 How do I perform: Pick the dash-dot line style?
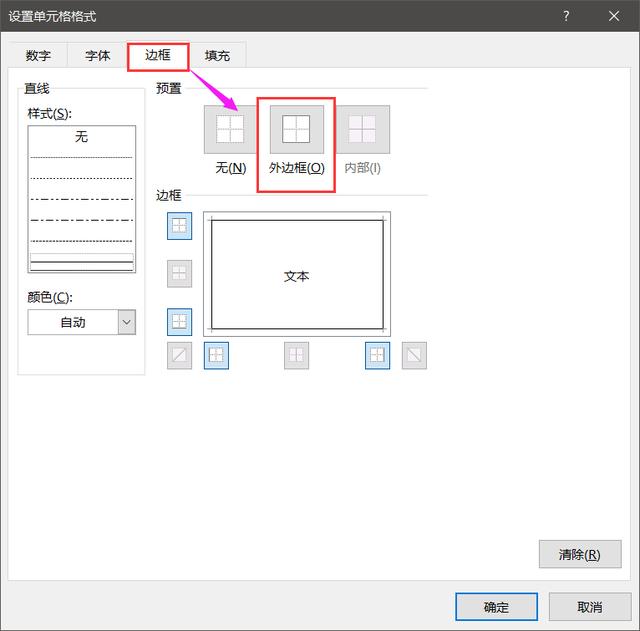pyautogui.click(x=82, y=220)
